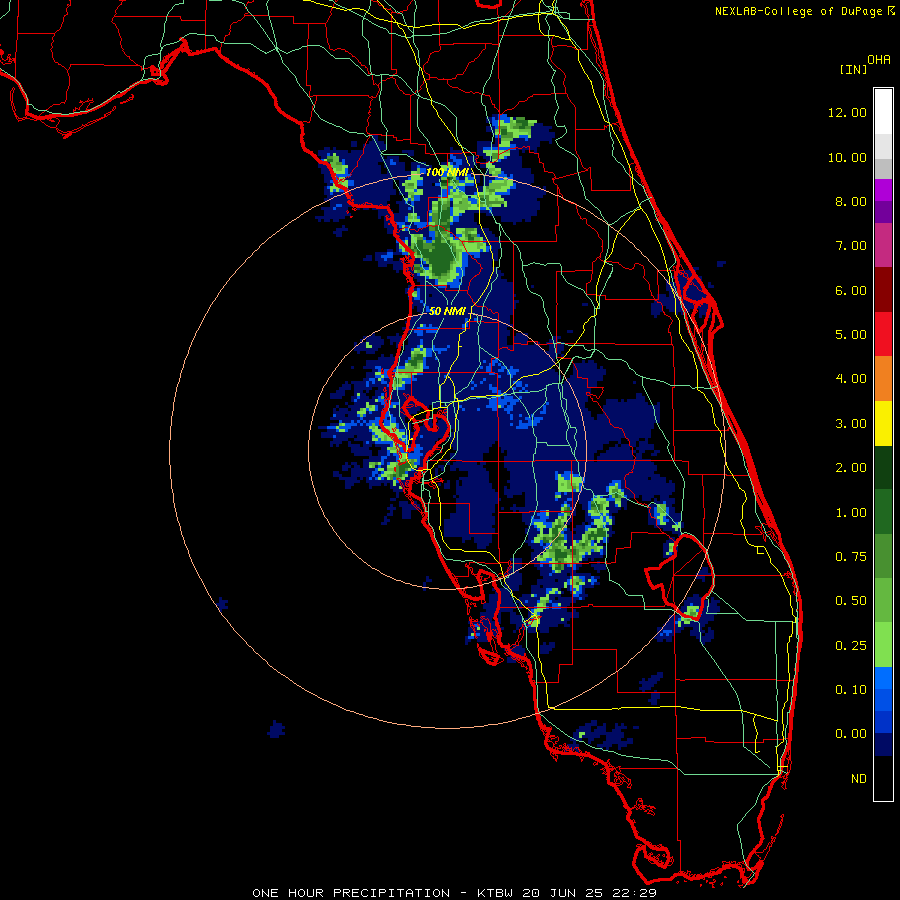Click the 7.00 legend value

pos(851,246)
